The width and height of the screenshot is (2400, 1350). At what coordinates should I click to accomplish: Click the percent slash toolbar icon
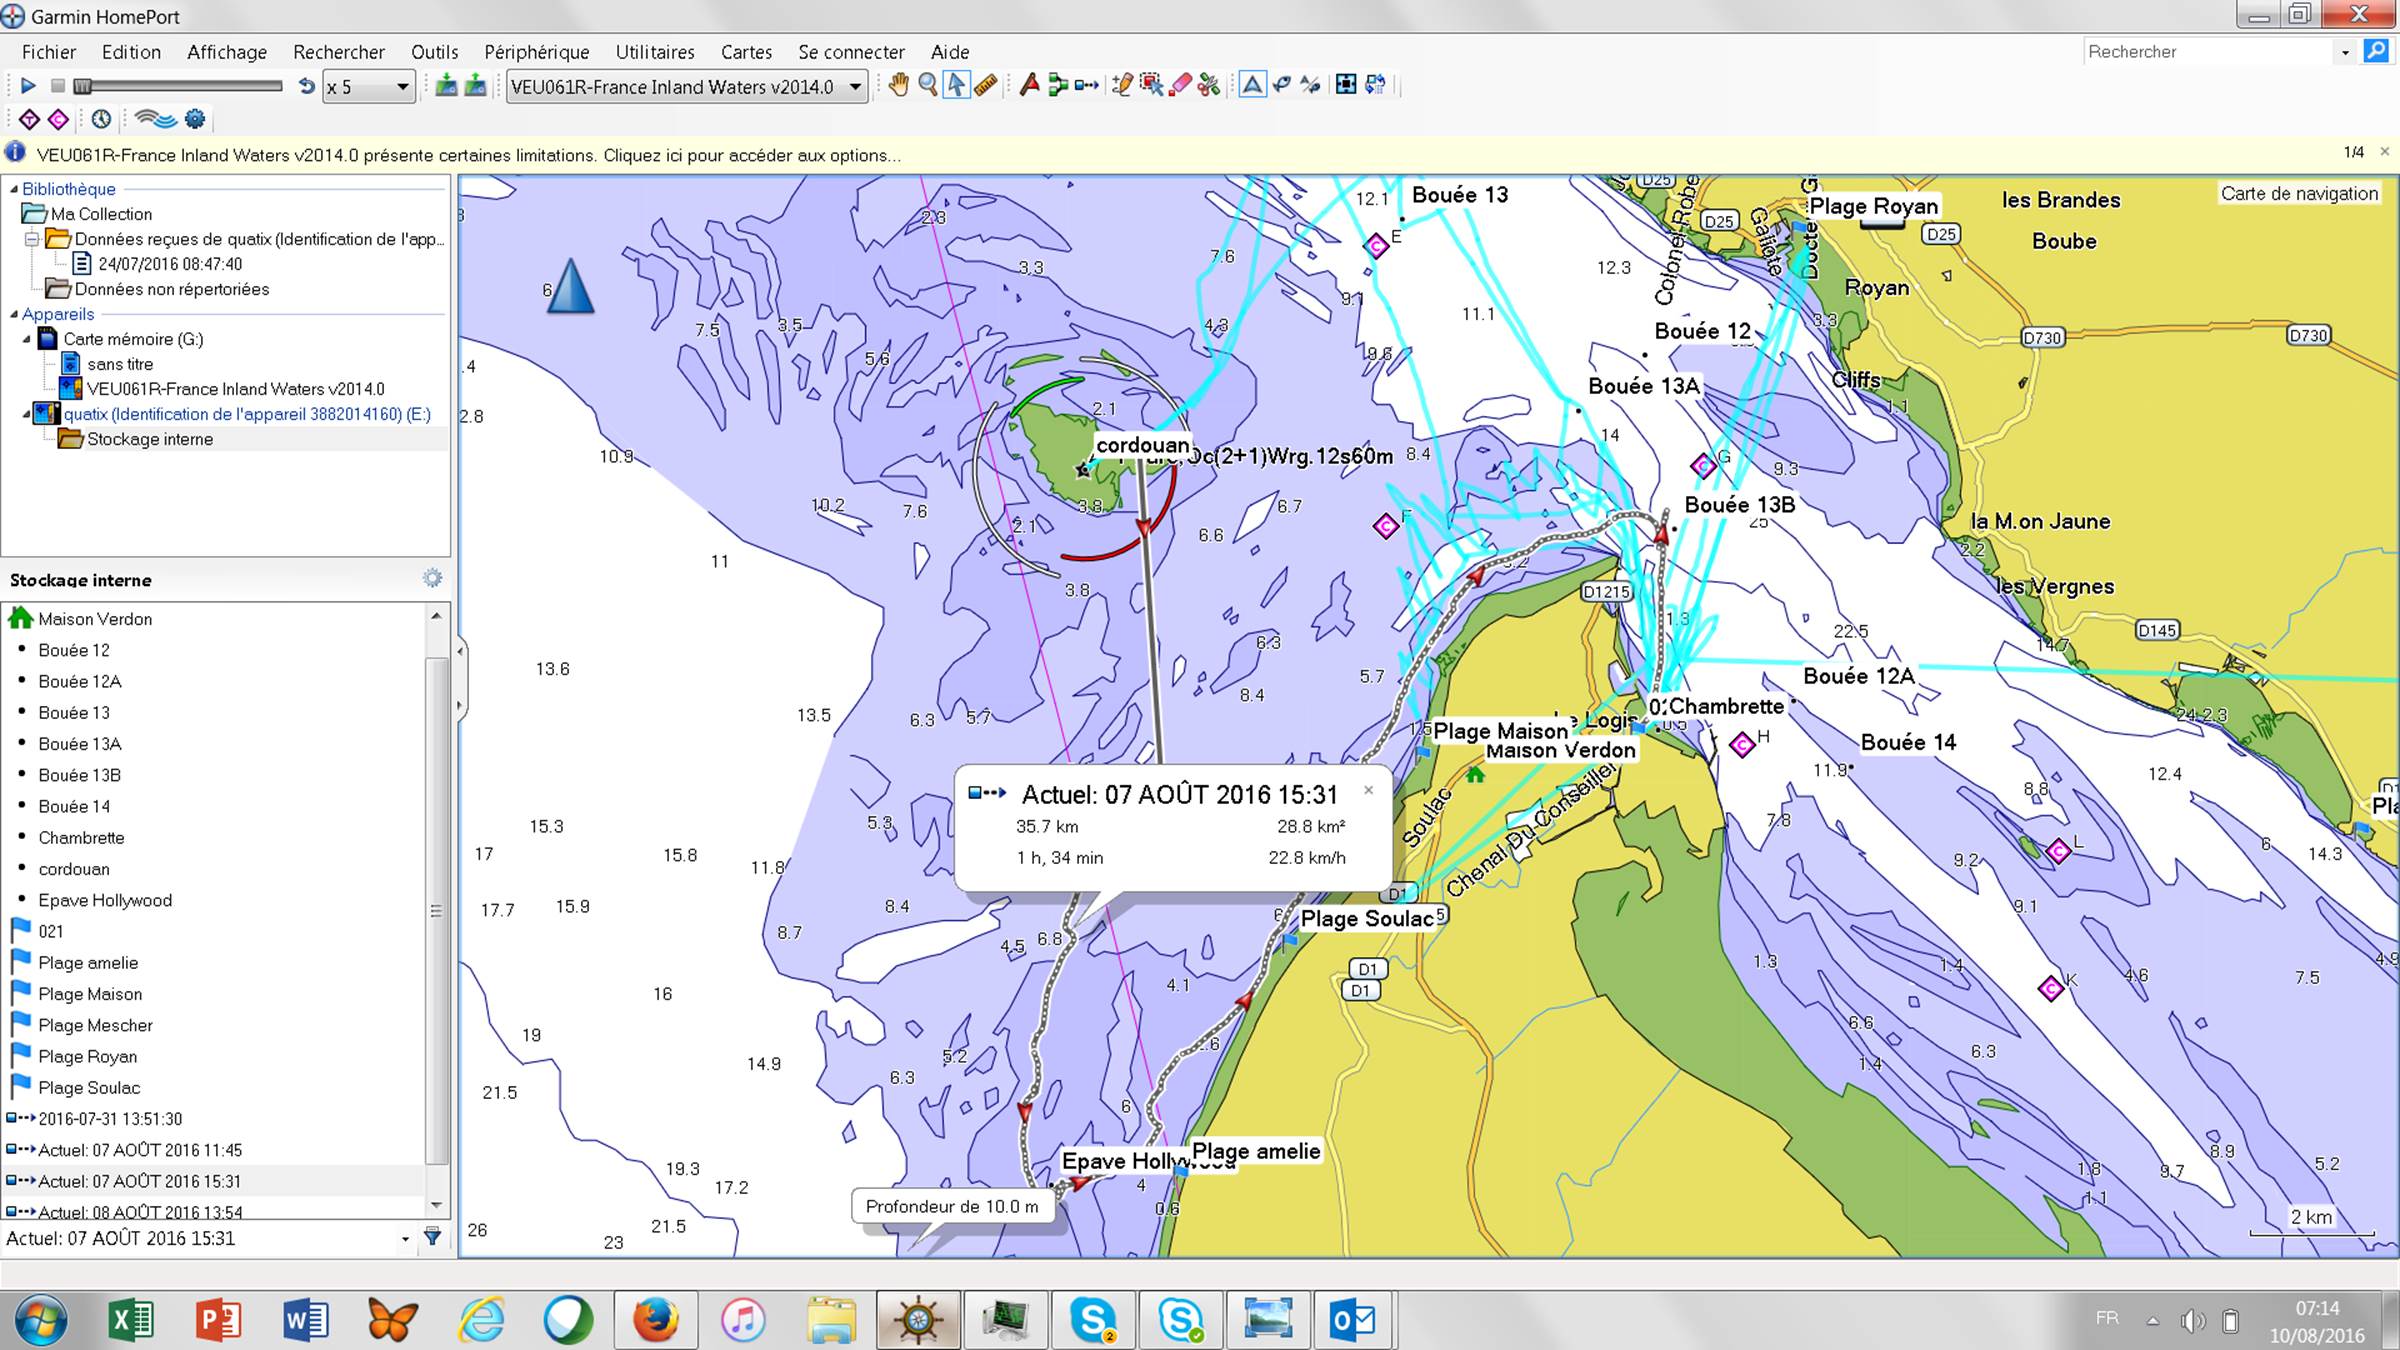point(1310,86)
